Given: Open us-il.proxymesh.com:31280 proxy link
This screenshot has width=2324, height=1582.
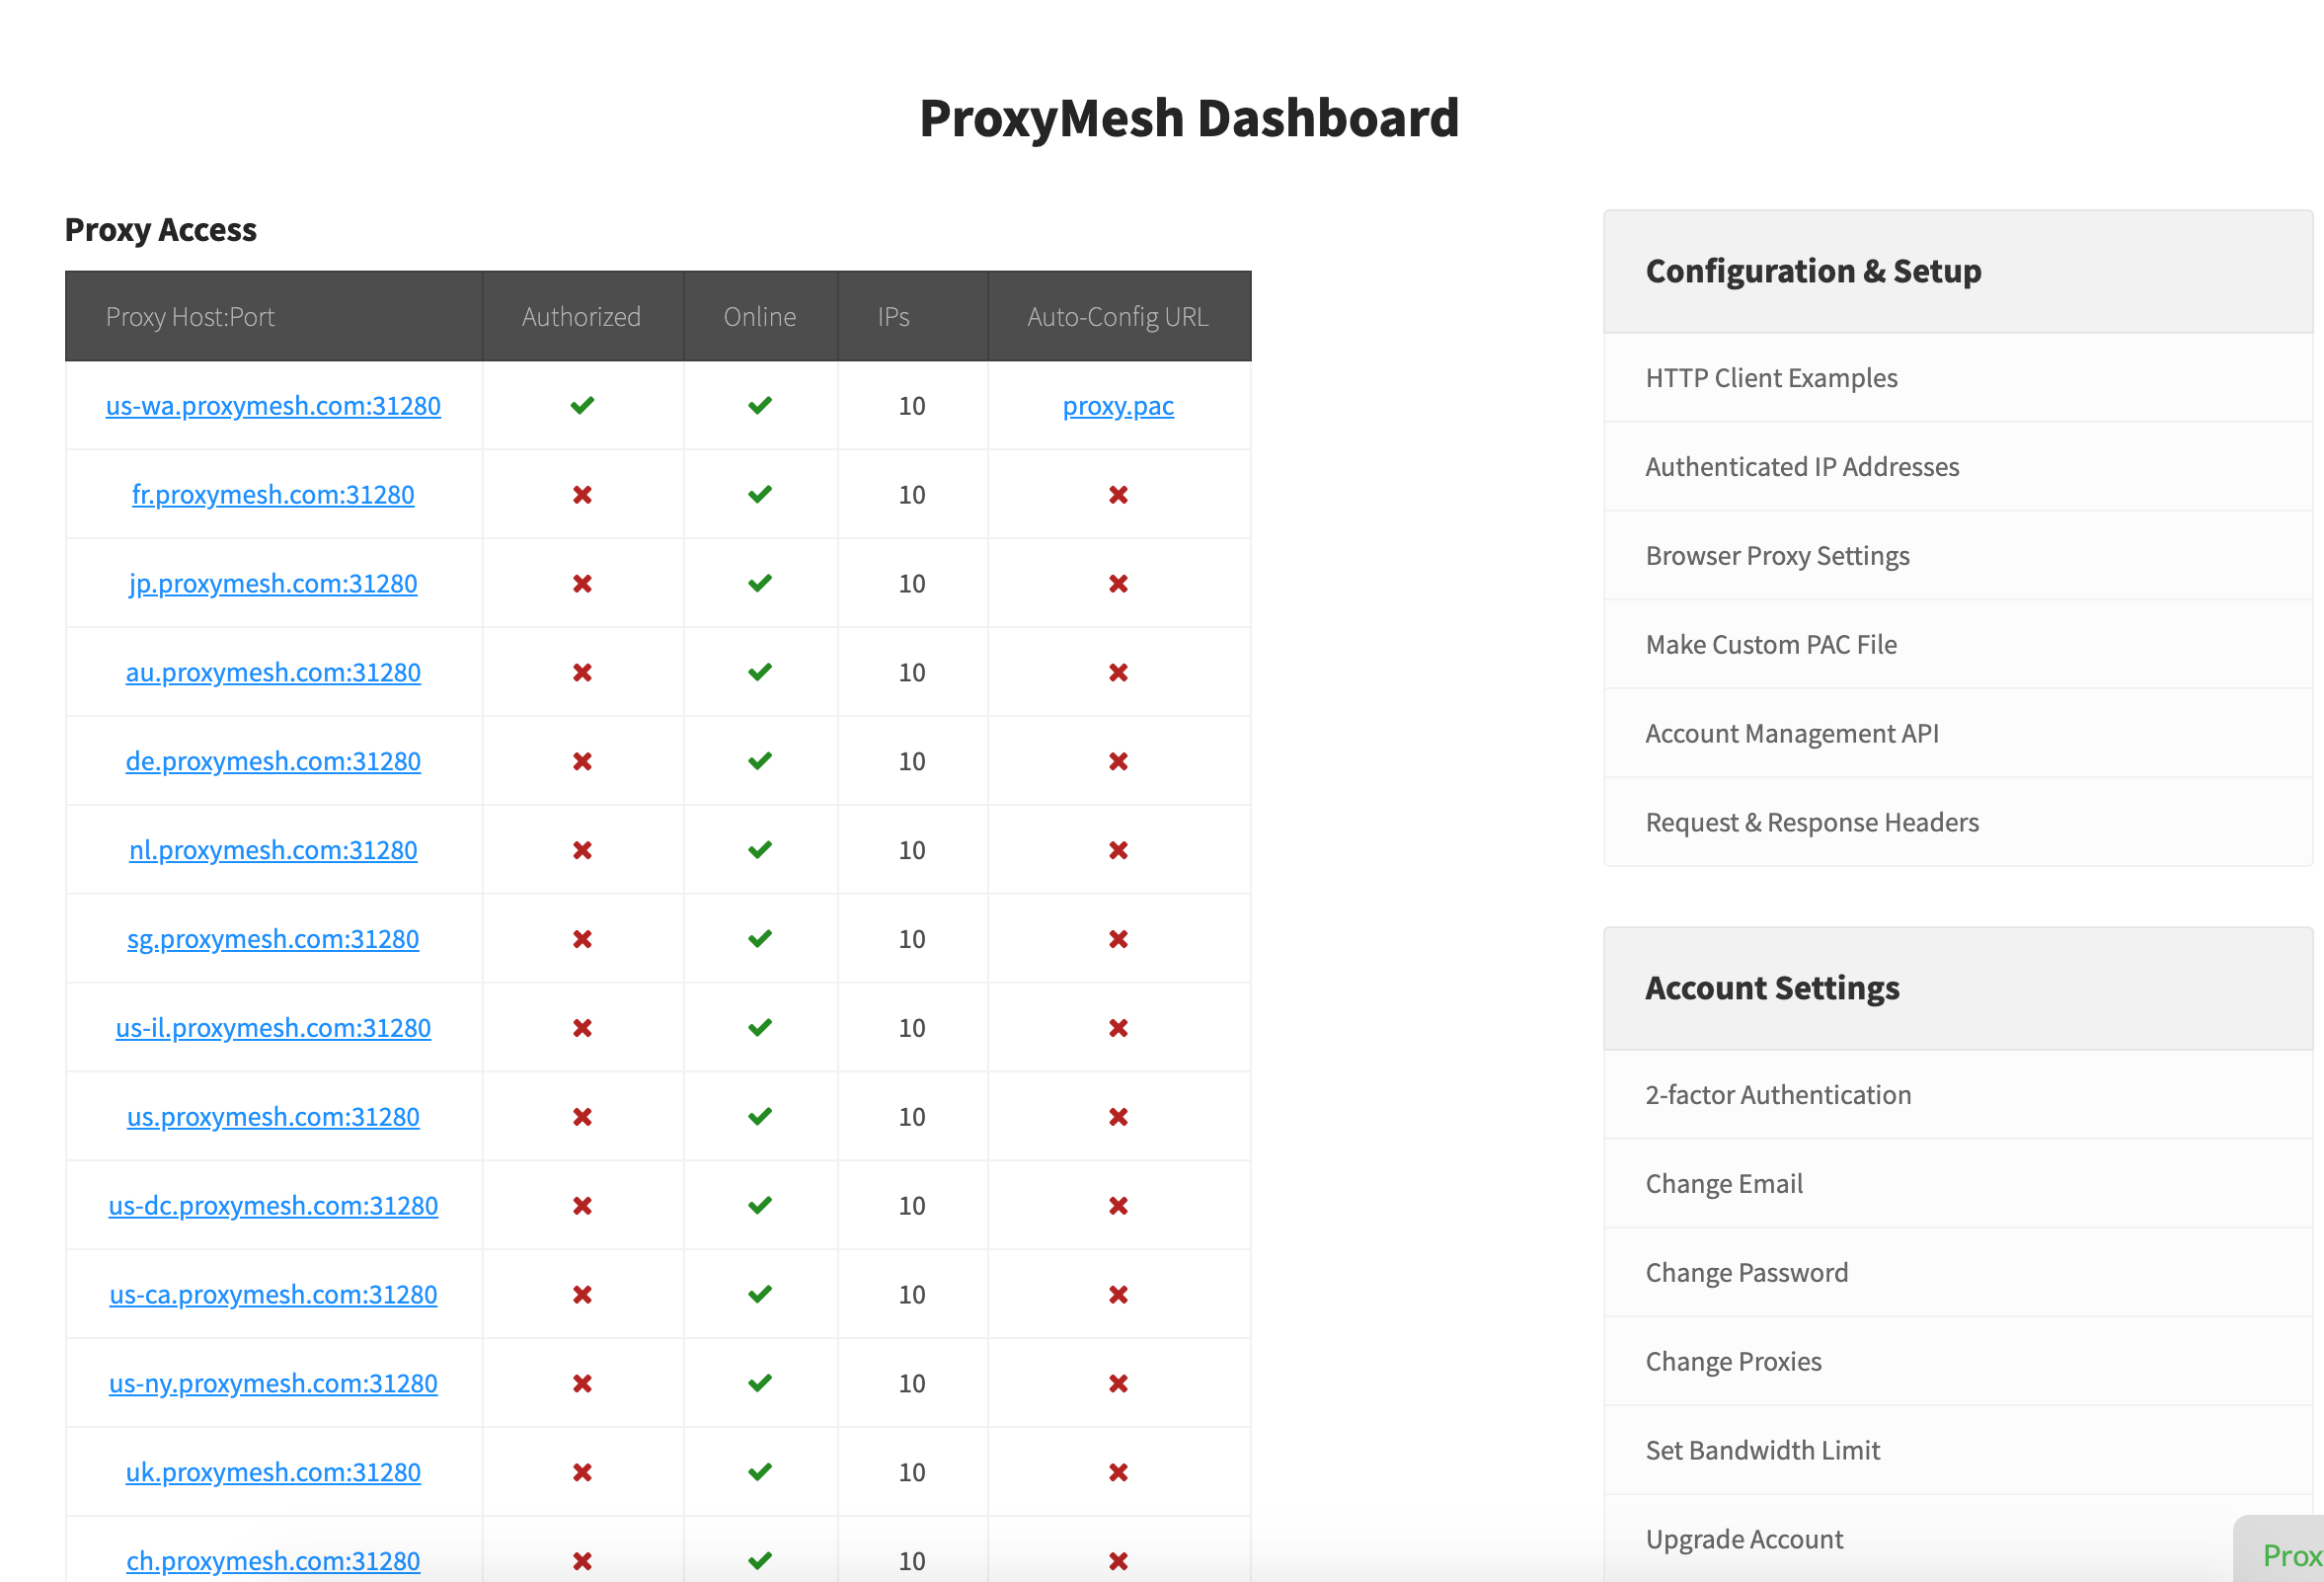Looking at the screenshot, I should point(273,1029).
